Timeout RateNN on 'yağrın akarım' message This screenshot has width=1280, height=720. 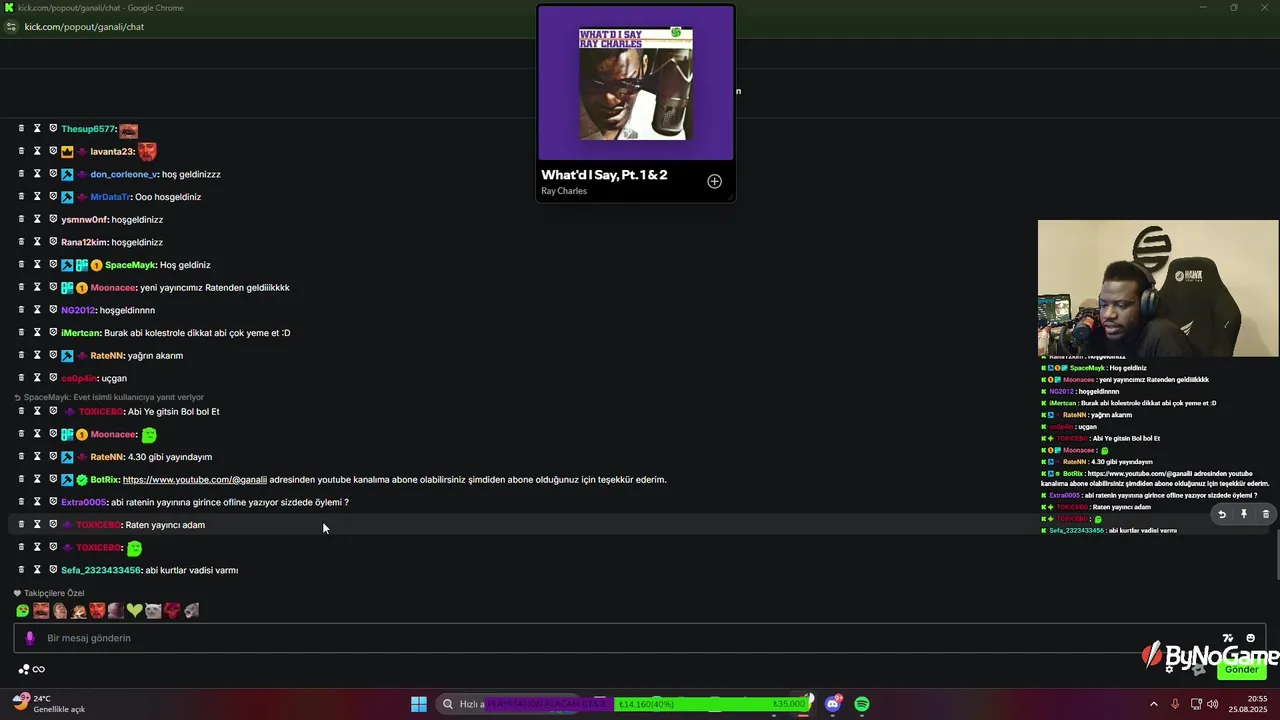pyautogui.click(x=37, y=355)
